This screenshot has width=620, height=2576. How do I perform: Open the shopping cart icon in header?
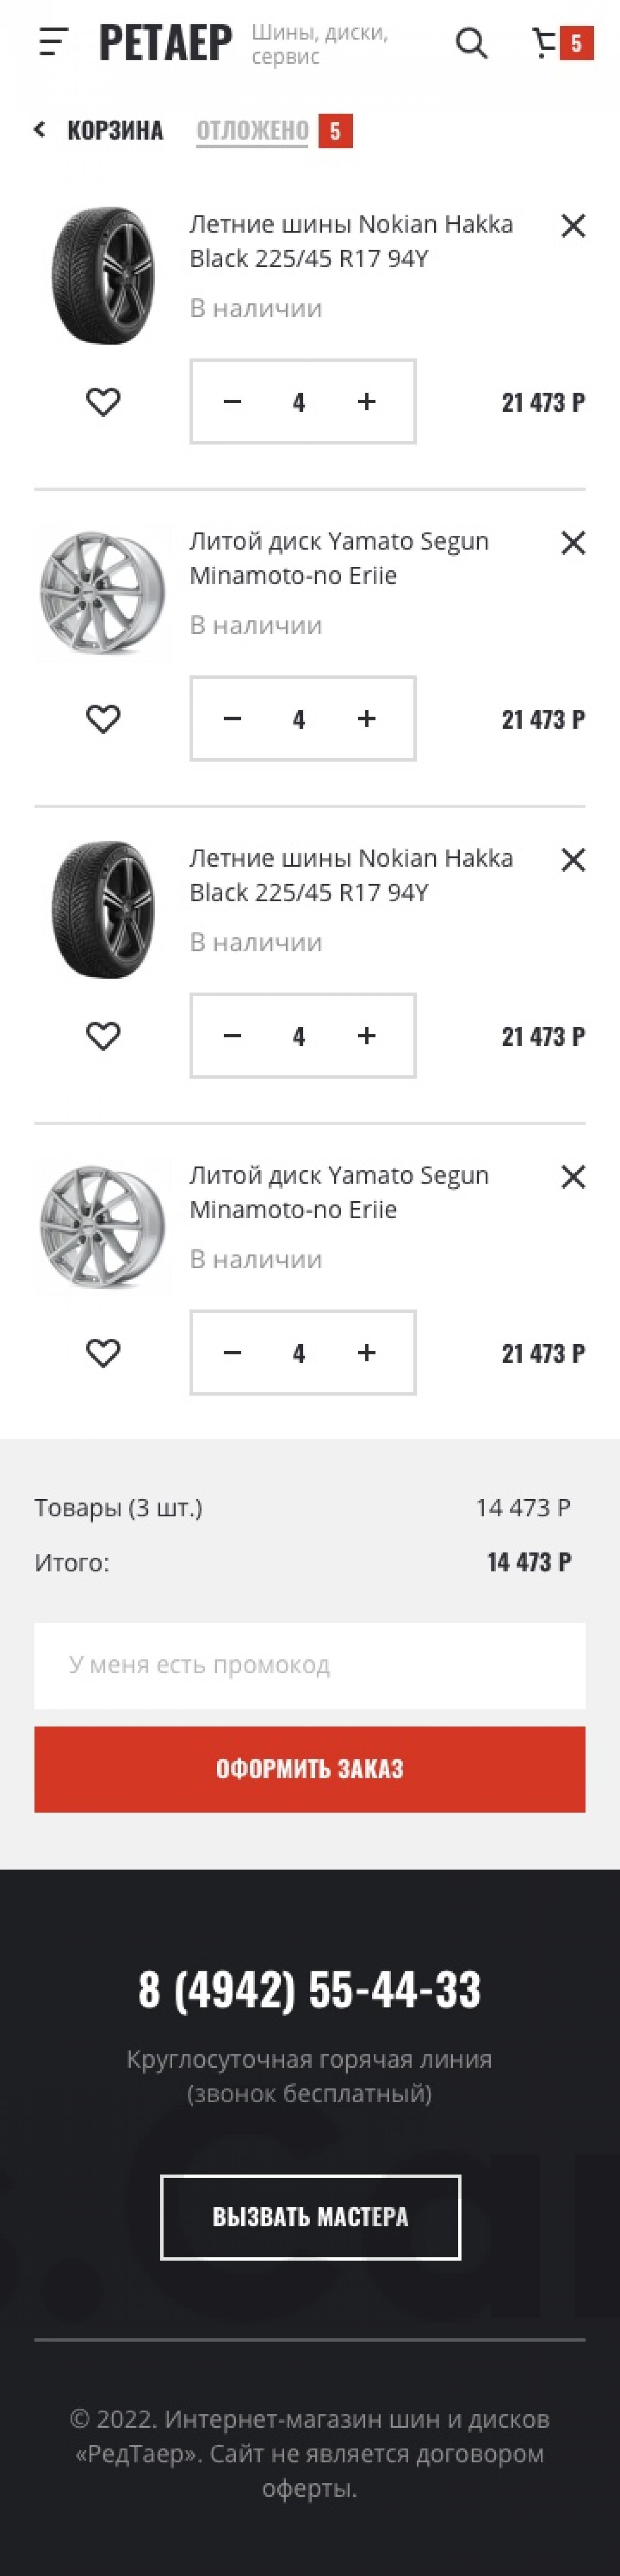tap(546, 43)
